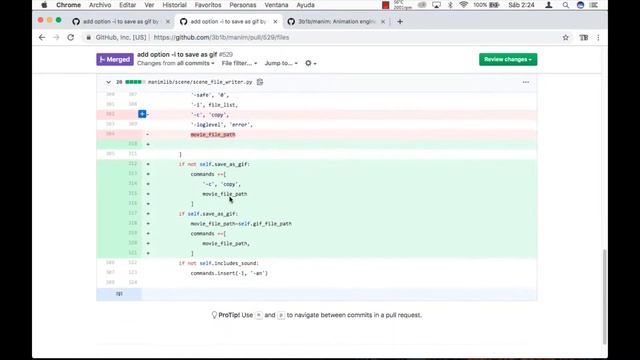Open the Personas menu
The image size is (640, 360).
pos(242,5)
